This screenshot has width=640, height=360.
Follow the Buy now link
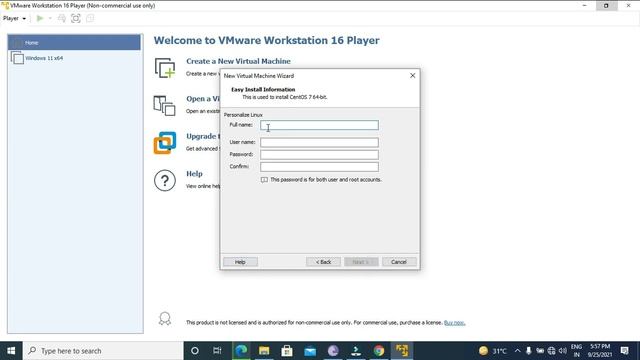coord(454,323)
